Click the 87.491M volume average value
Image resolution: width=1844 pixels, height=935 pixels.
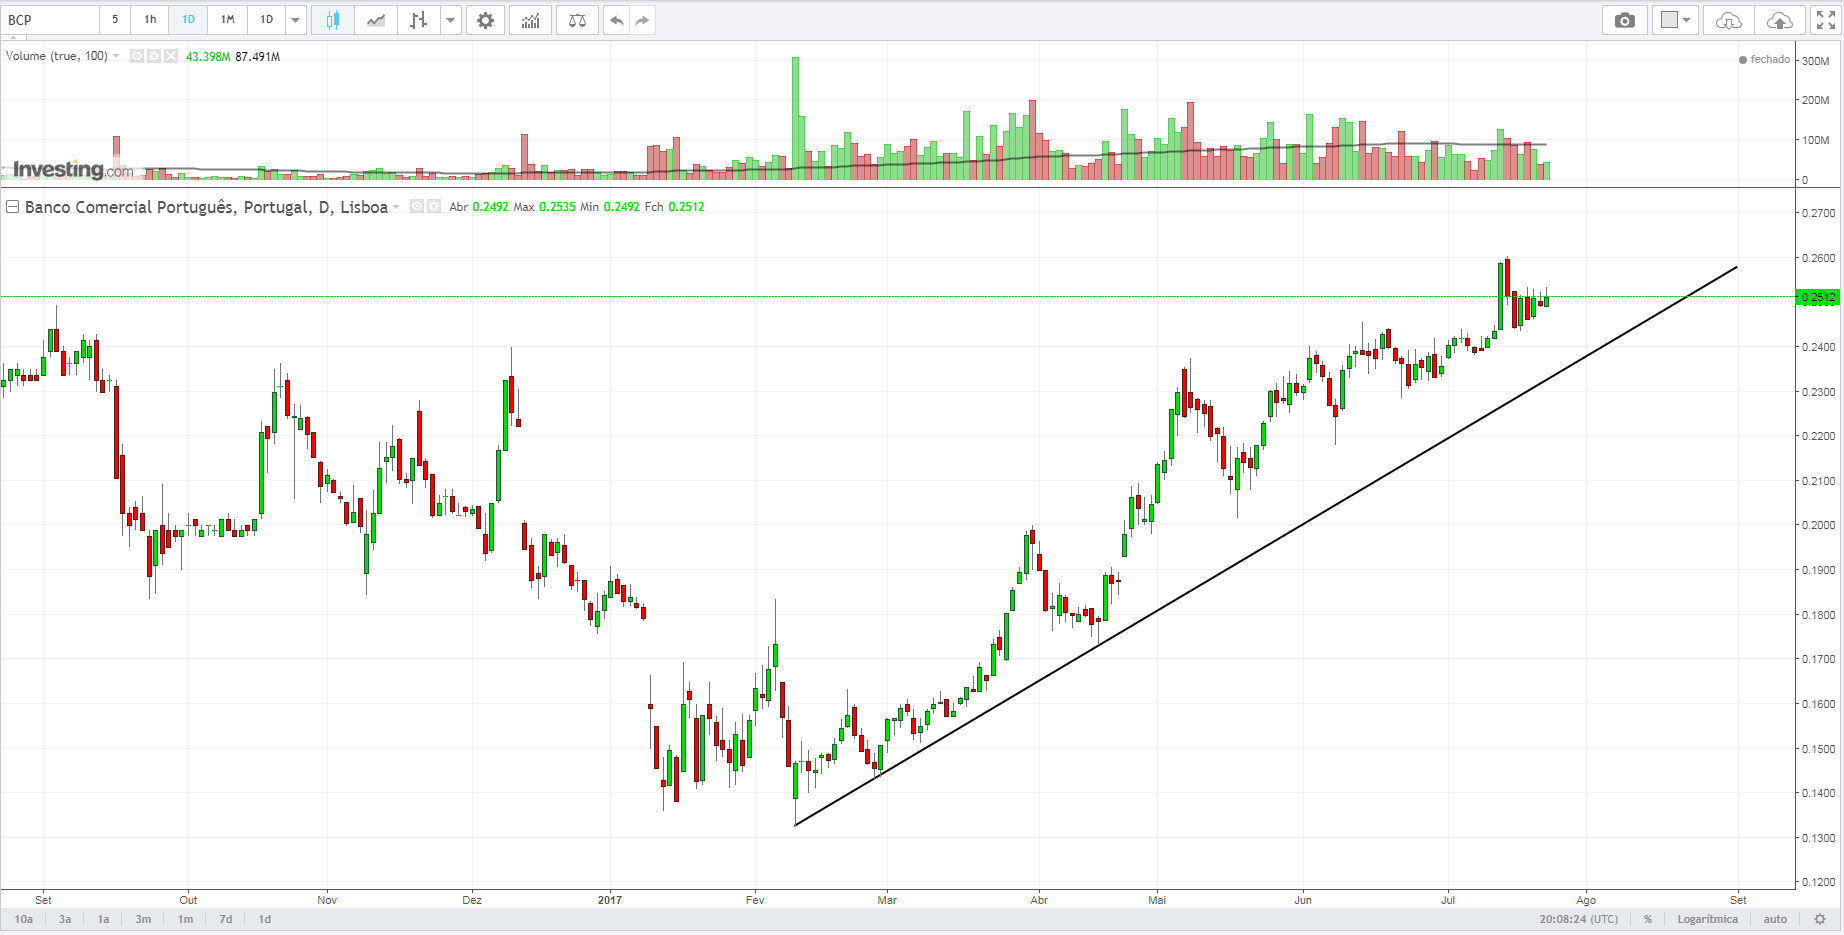[257, 57]
